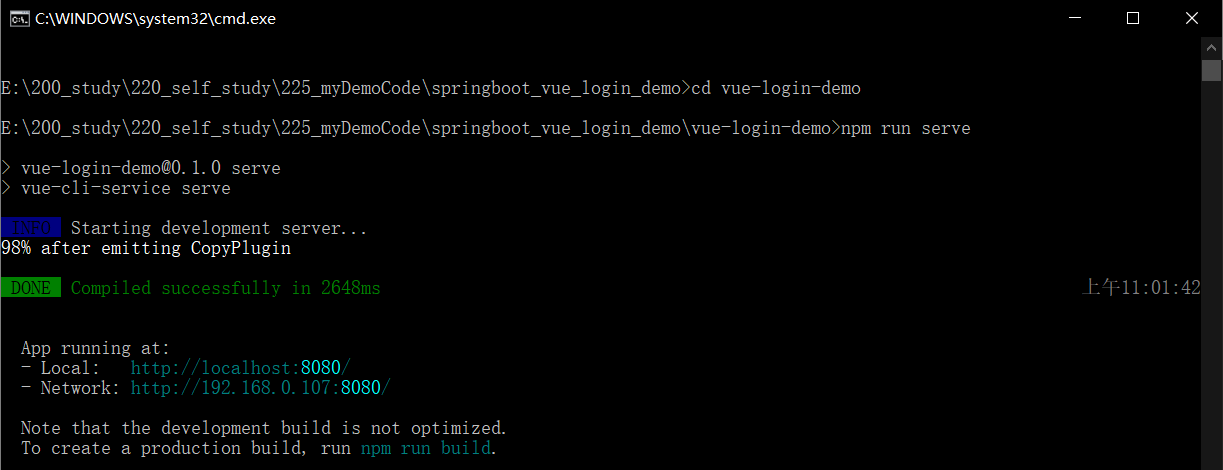
Task: Click the window title C:\WINDOWS\system32\cmd.exe
Action: coord(155,18)
